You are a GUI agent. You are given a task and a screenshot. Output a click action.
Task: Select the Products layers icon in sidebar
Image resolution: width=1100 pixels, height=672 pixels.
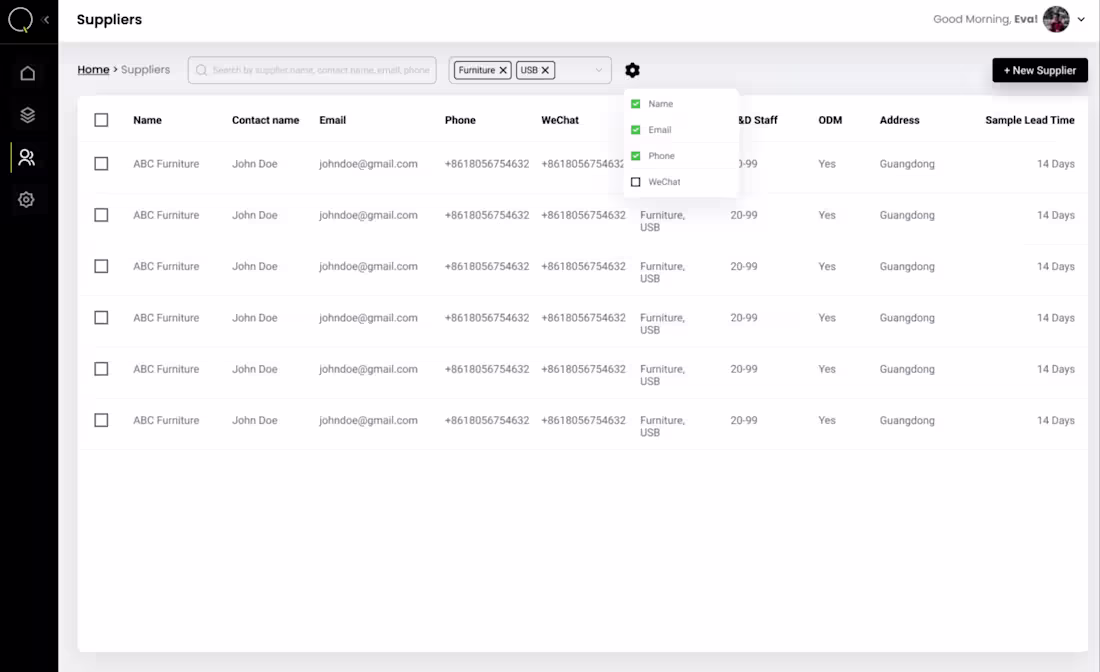pyautogui.click(x=28, y=114)
